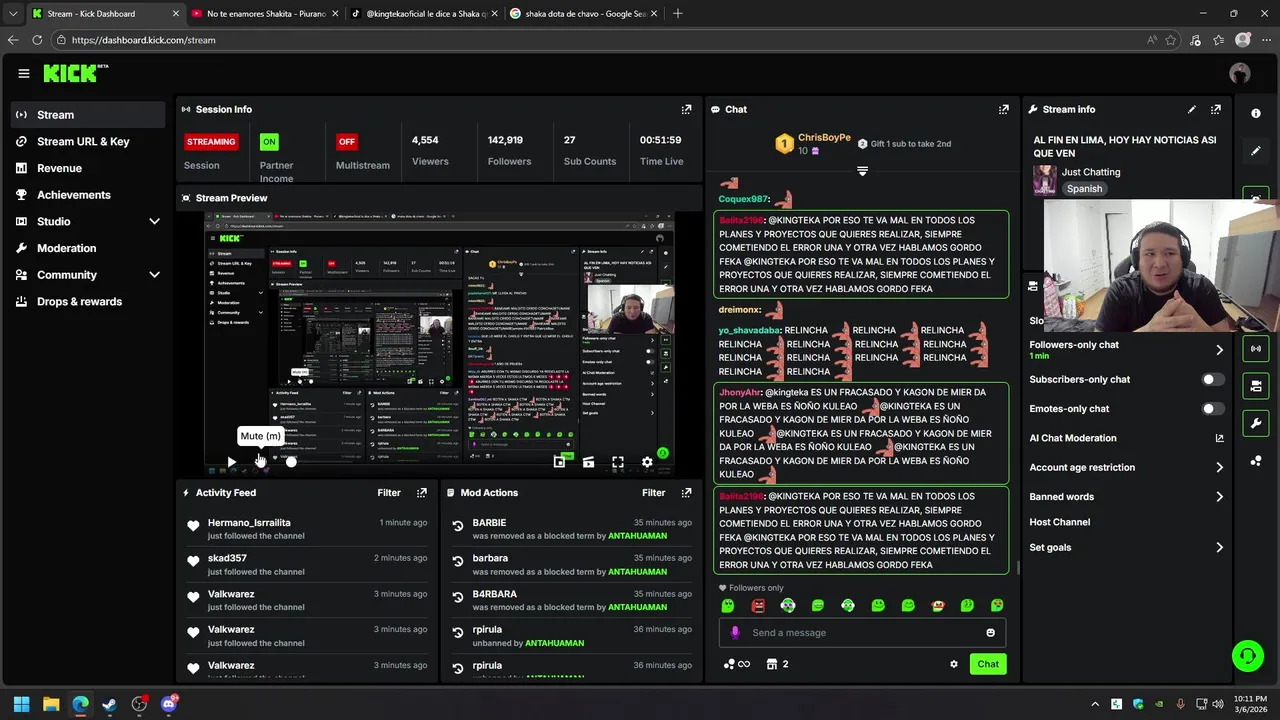
Task: Open Achievements in sidebar
Action: [x=88, y=195]
